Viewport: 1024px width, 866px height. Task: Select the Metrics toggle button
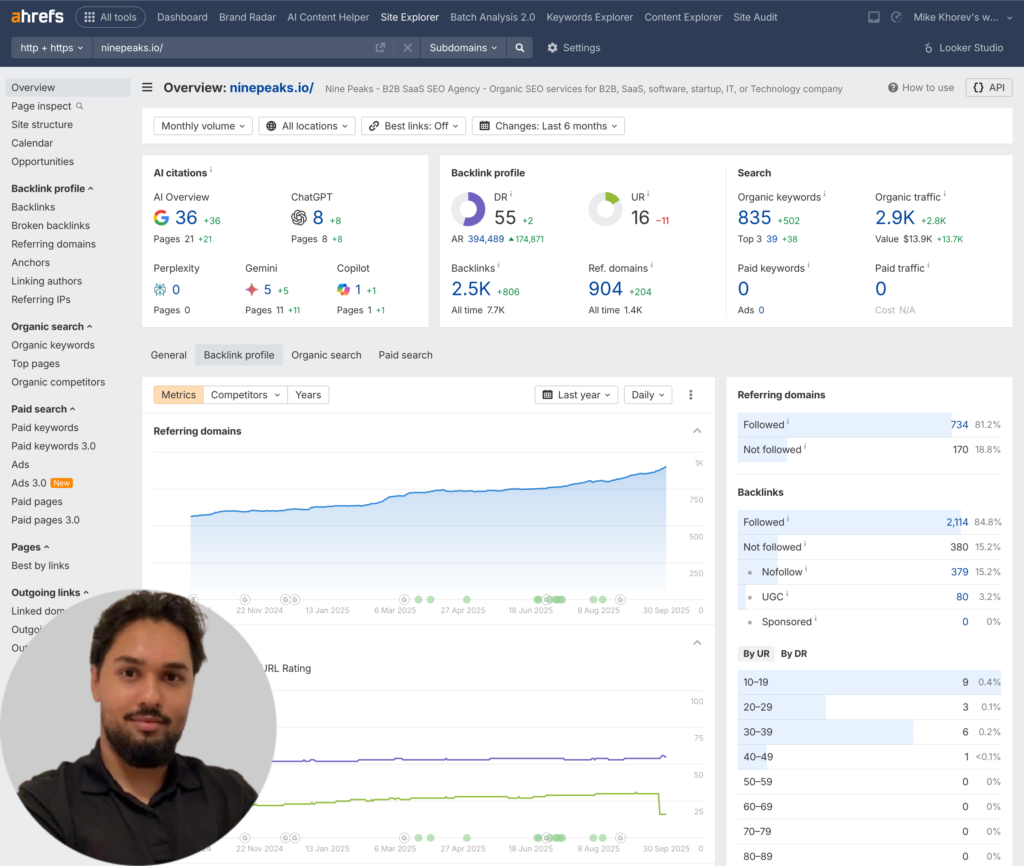178,395
